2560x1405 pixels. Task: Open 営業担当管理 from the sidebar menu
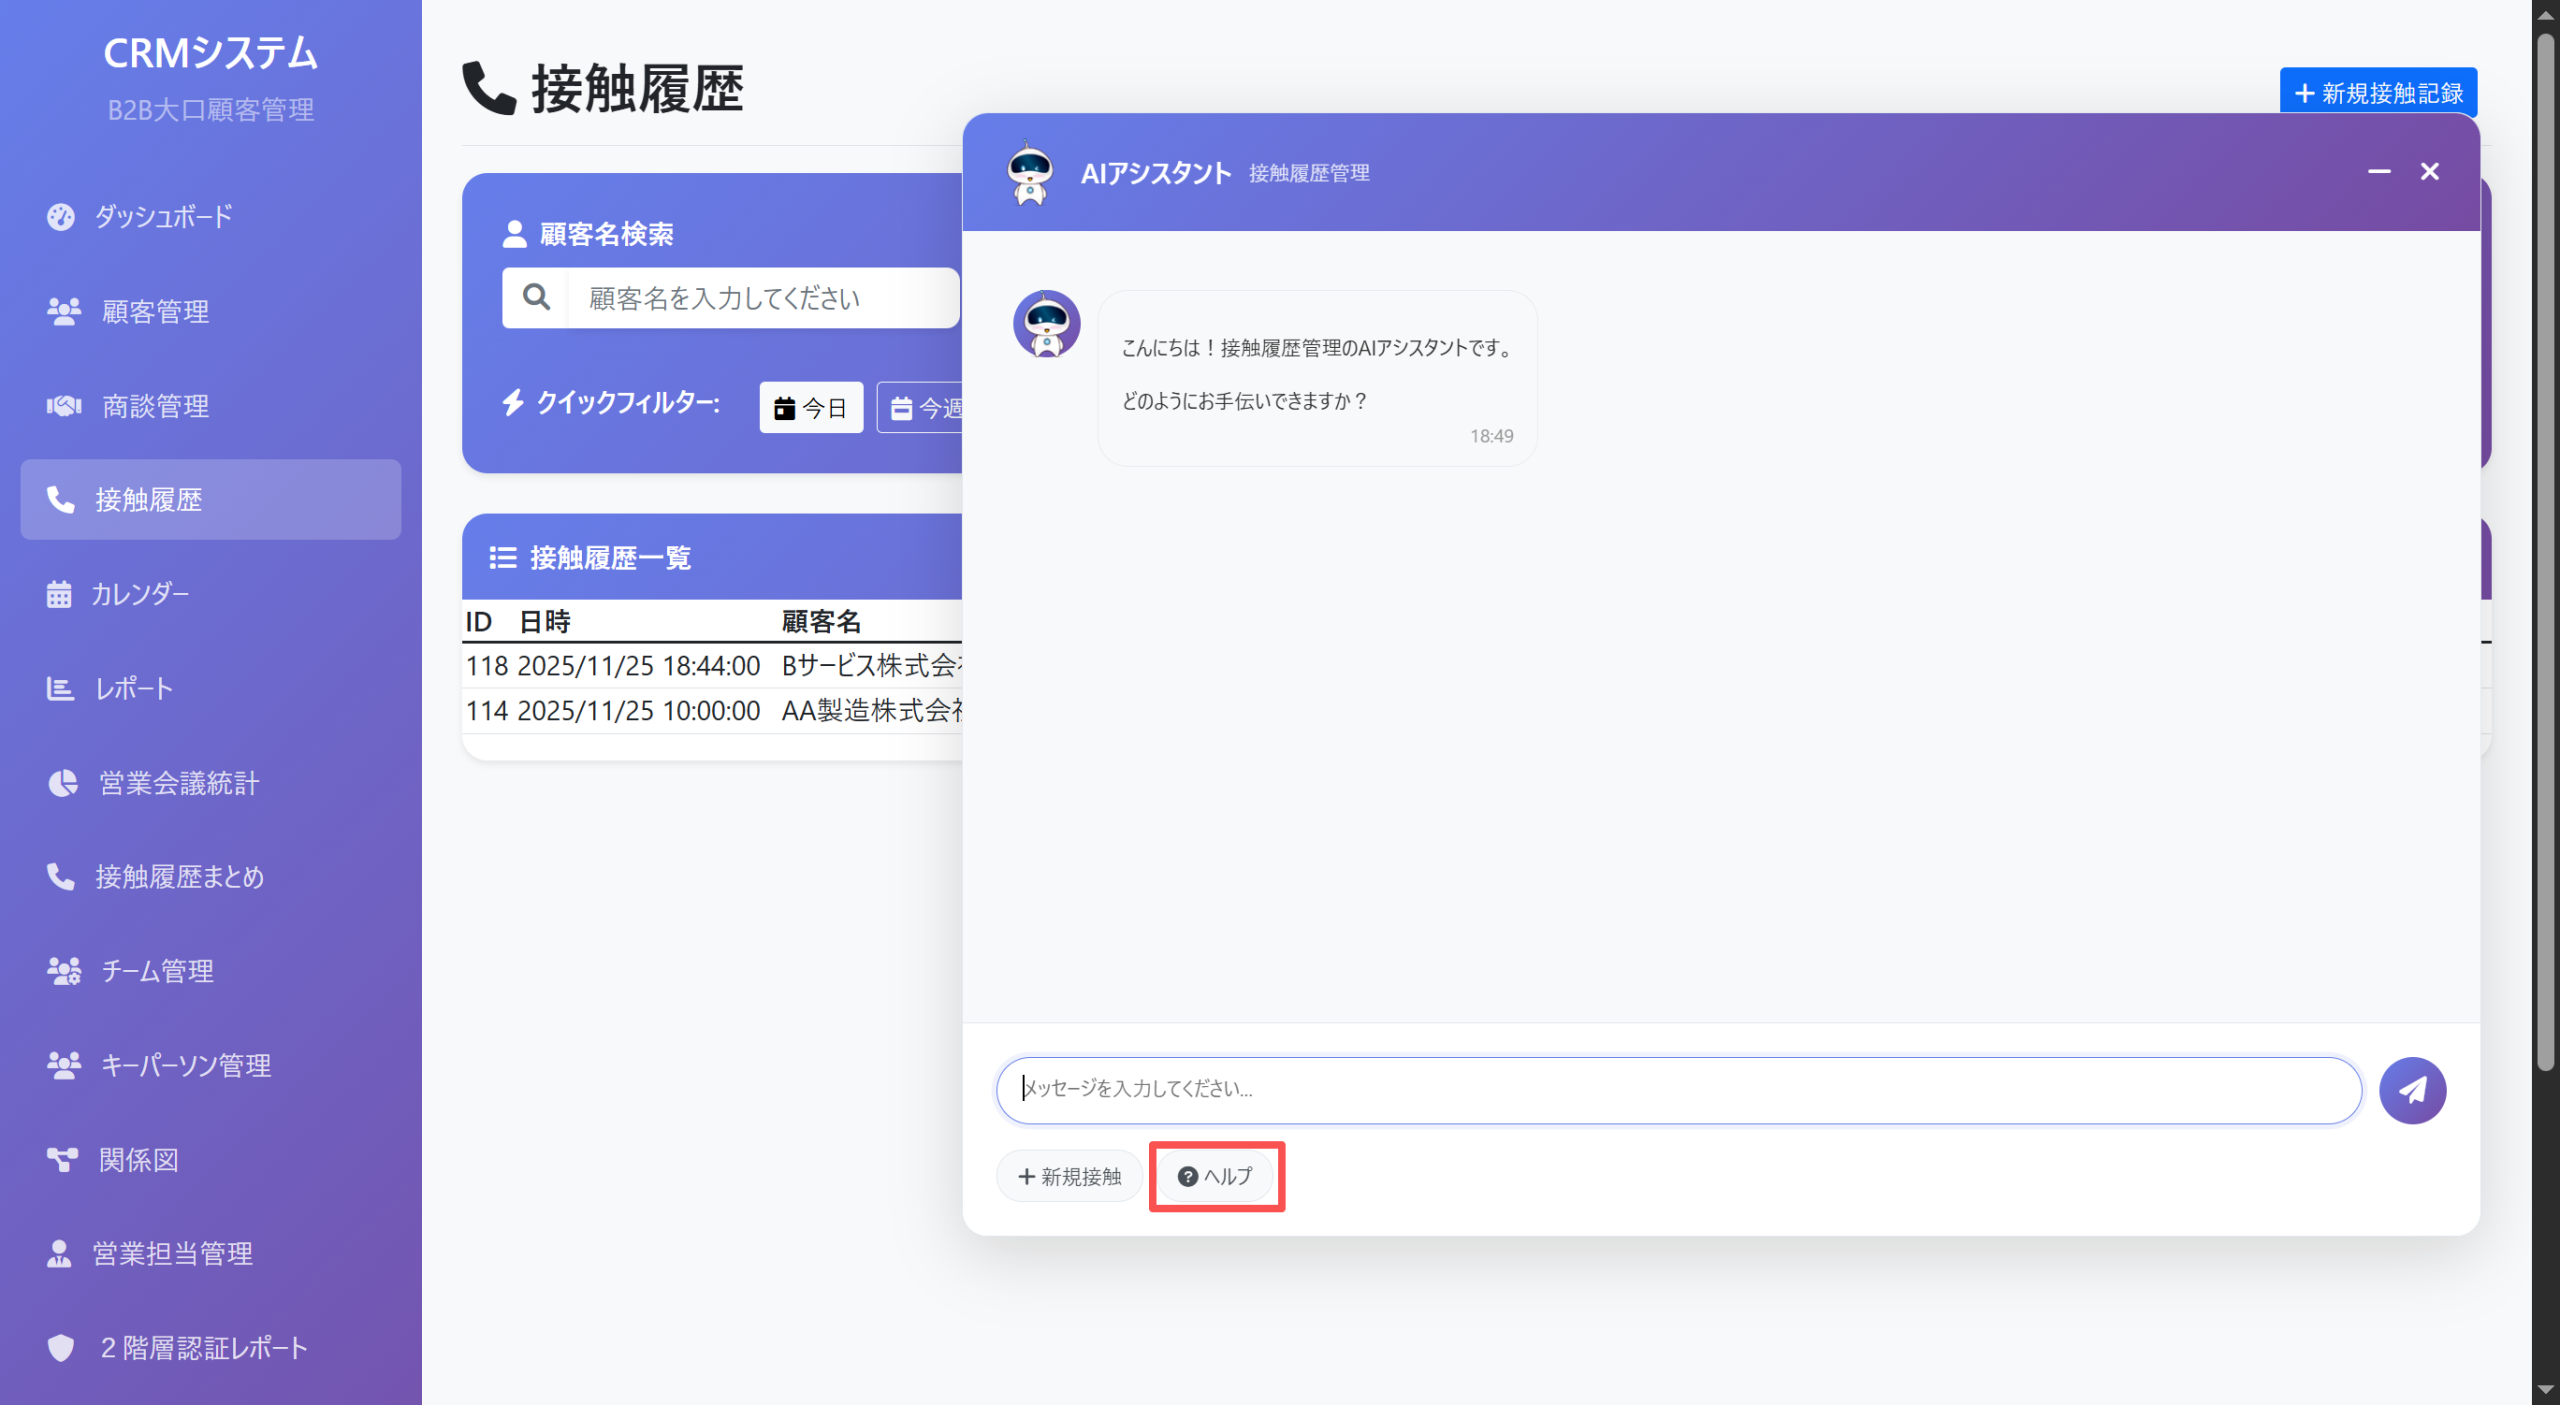[172, 1254]
